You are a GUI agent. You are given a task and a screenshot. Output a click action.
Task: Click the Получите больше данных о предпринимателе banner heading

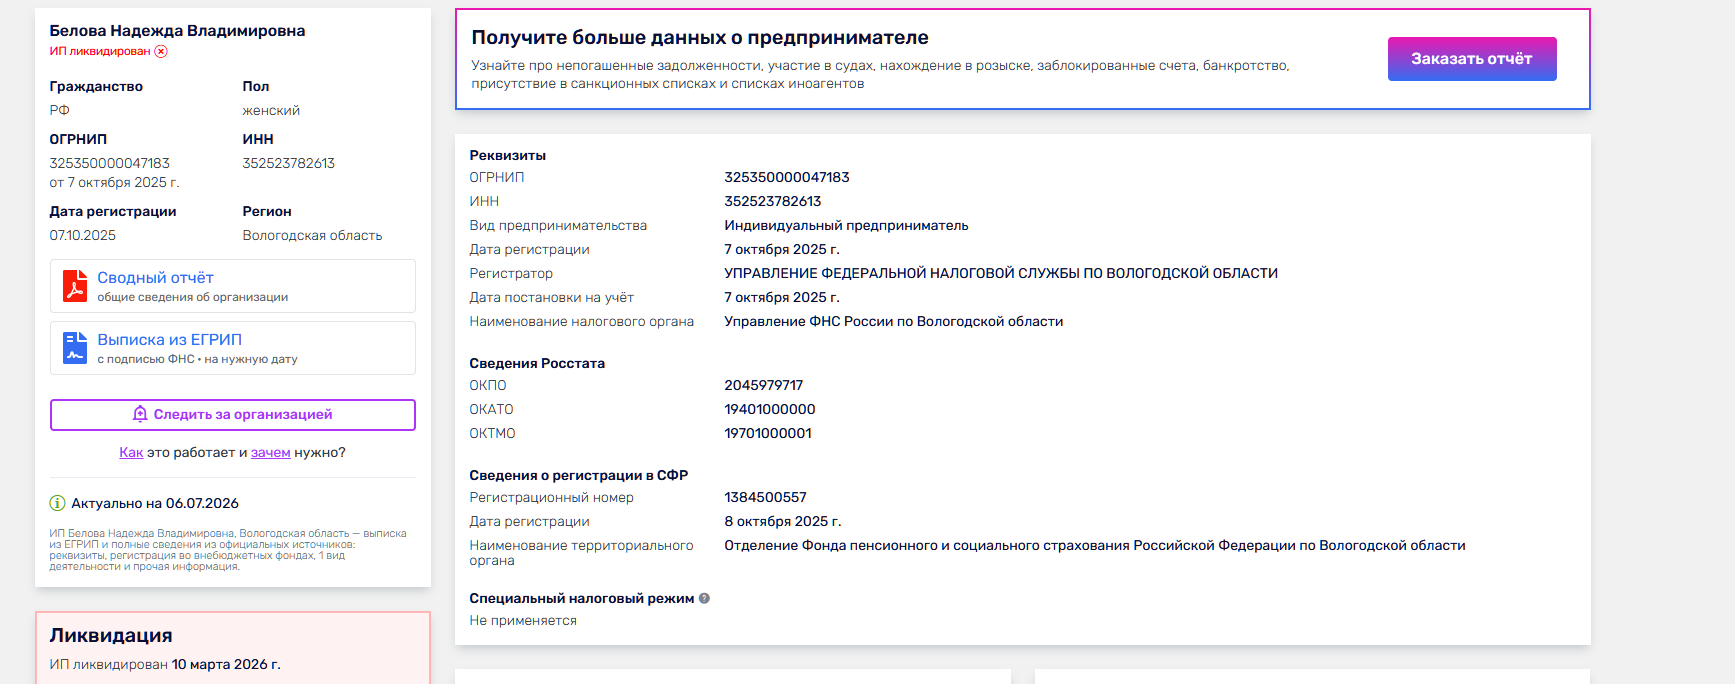[x=700, y=37]
